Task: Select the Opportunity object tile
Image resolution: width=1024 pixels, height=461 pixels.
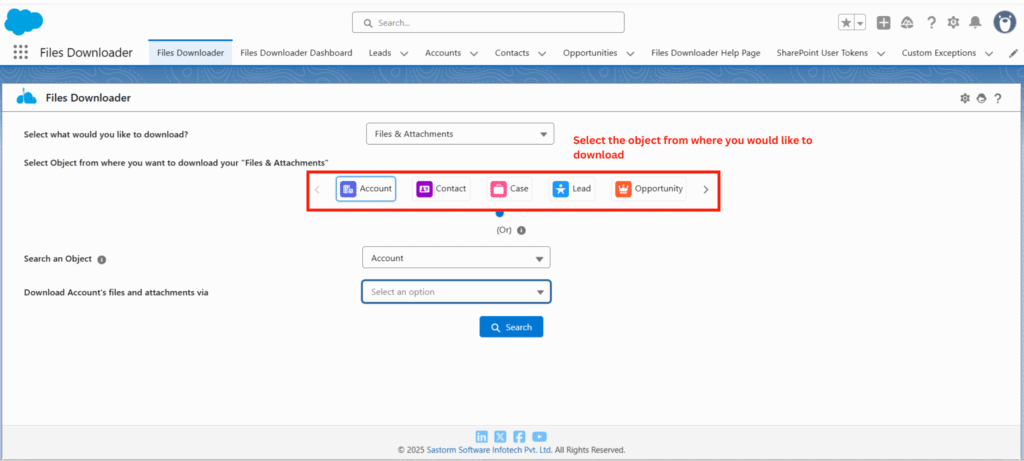Action: pos(649,189)
